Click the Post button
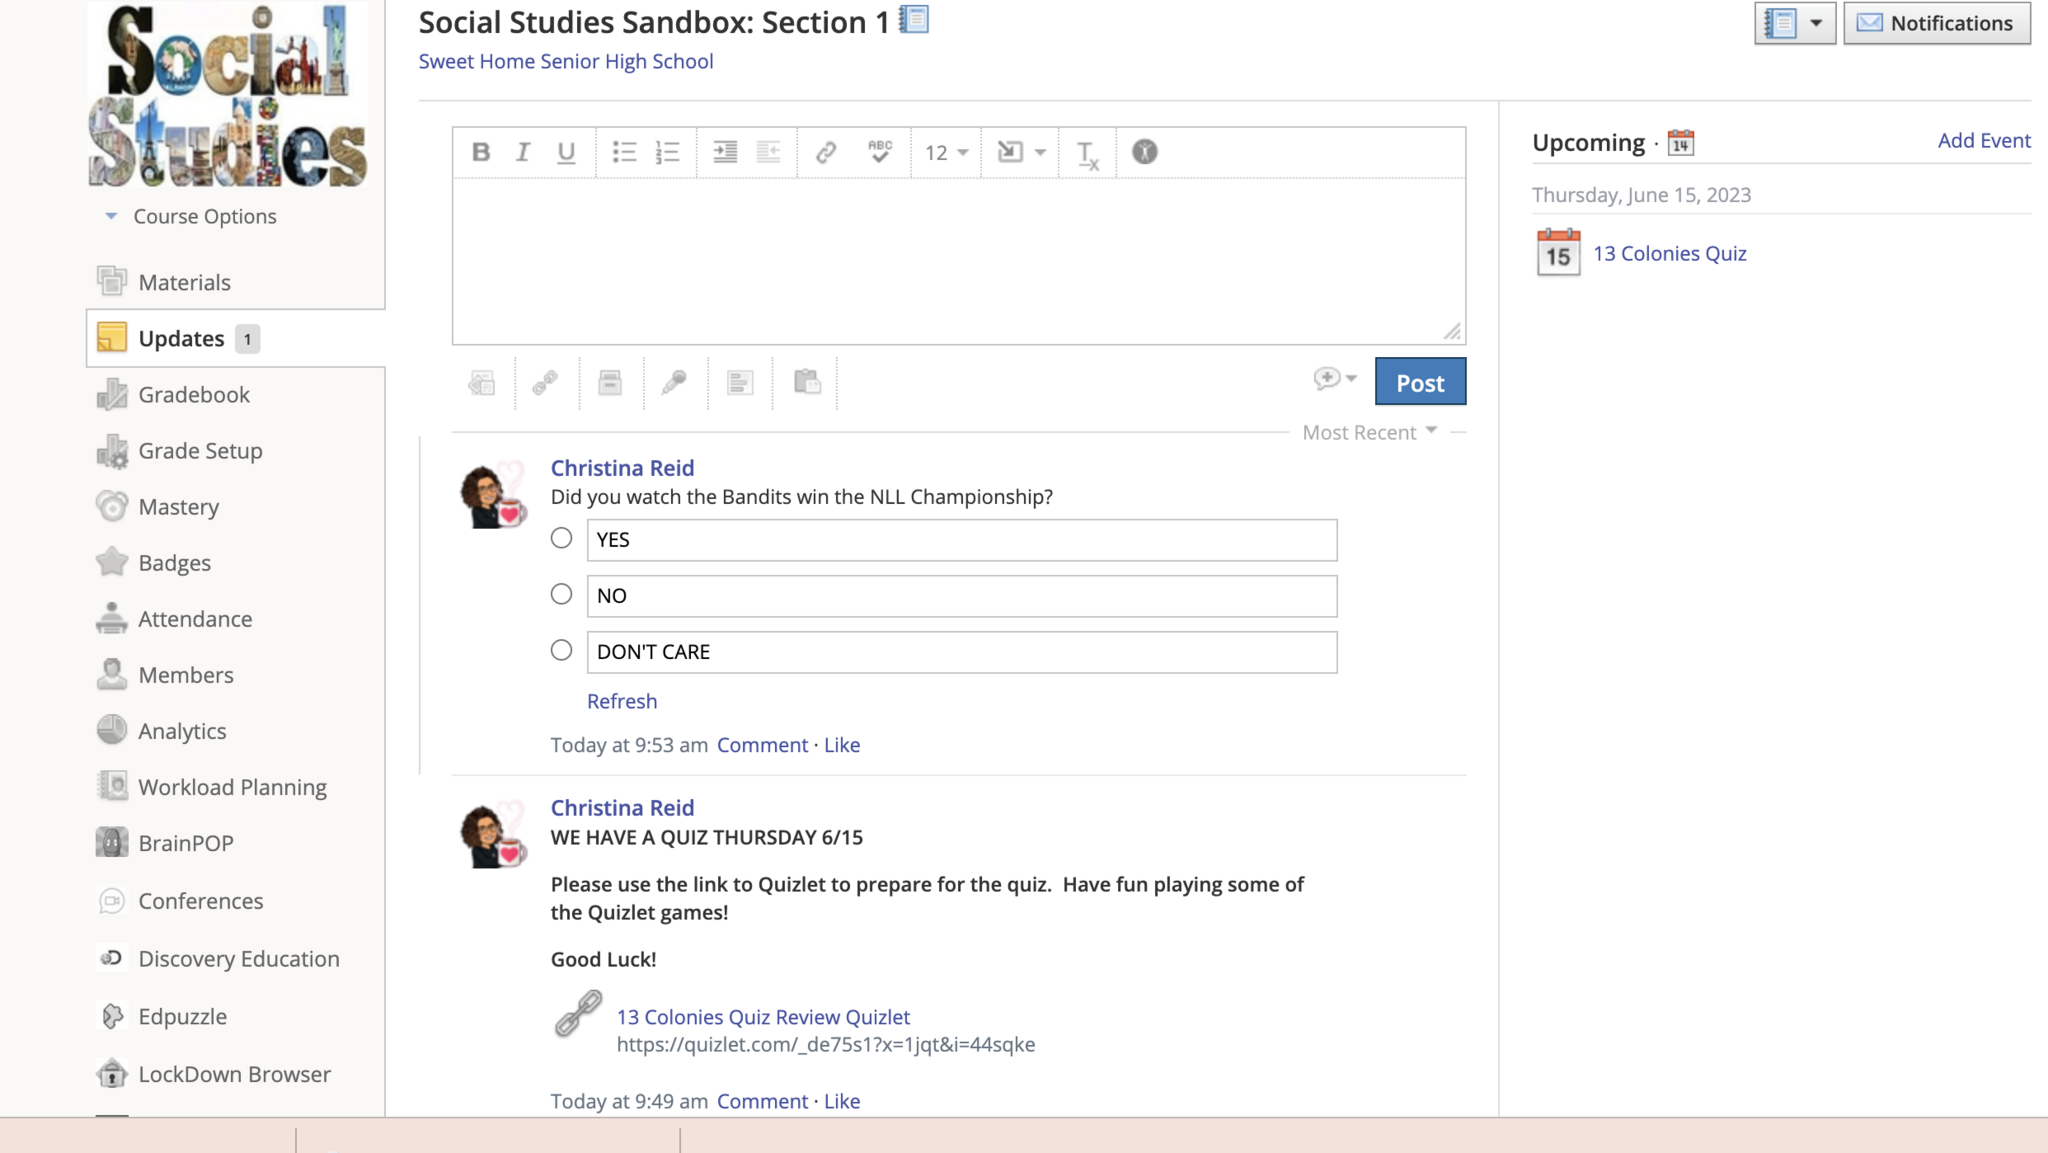The height and width of the screenshot is (1153, 2048). tap(1419, 382)
